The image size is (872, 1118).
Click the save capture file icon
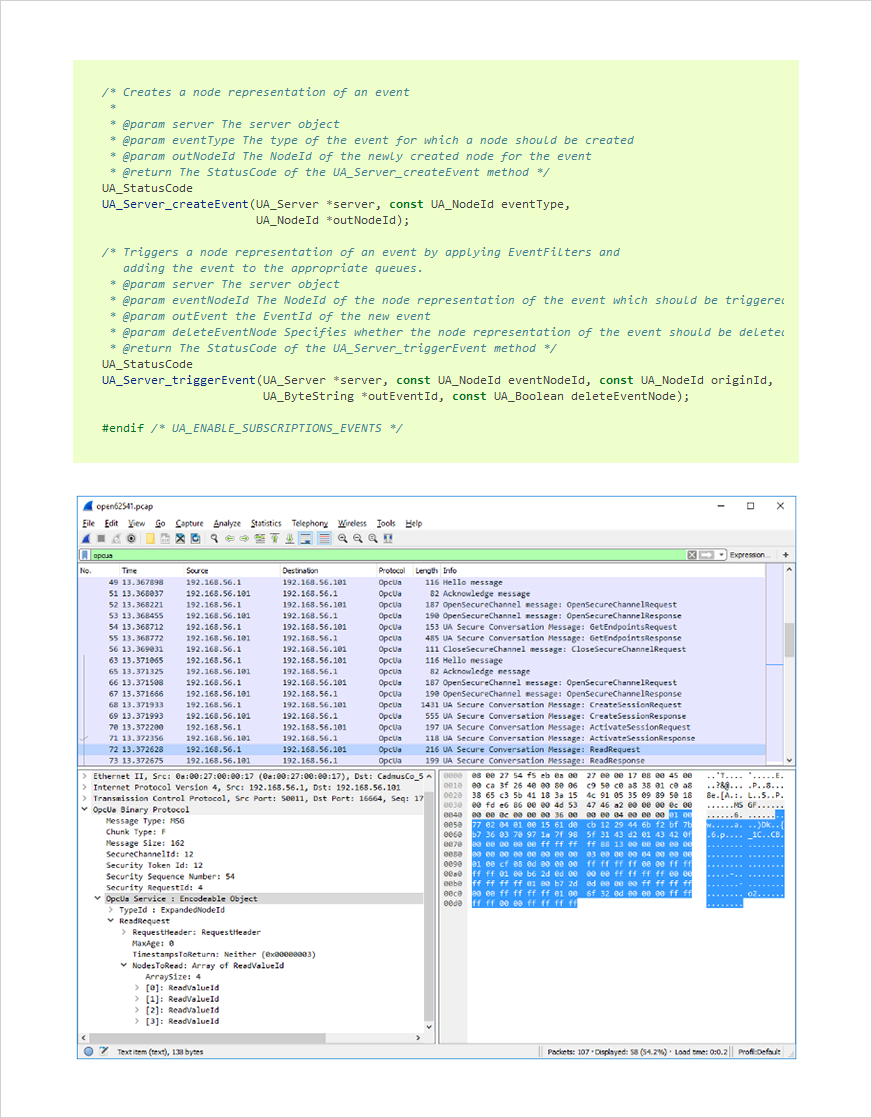[x=165, y=538]
